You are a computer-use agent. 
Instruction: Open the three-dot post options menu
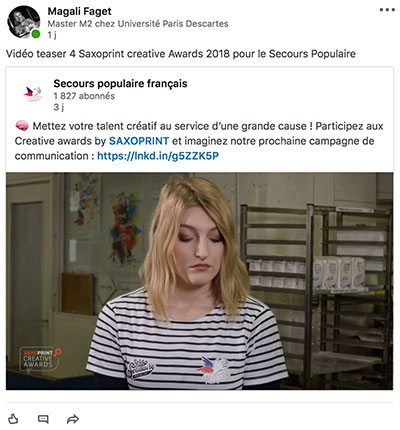coord(387,10)
